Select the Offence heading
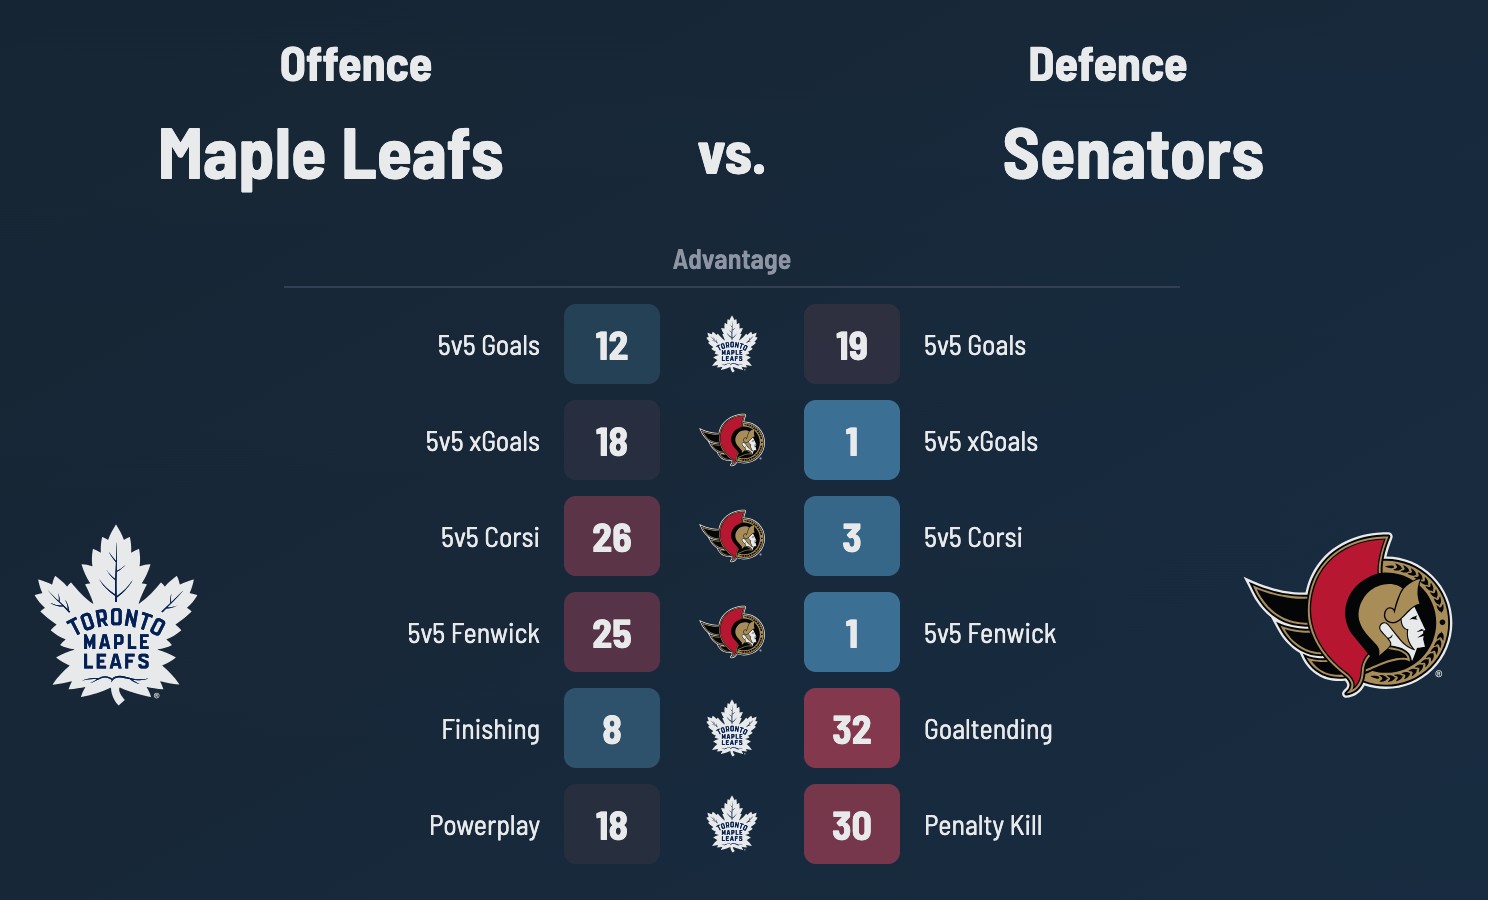The image size is (1488, 900). 356,66
